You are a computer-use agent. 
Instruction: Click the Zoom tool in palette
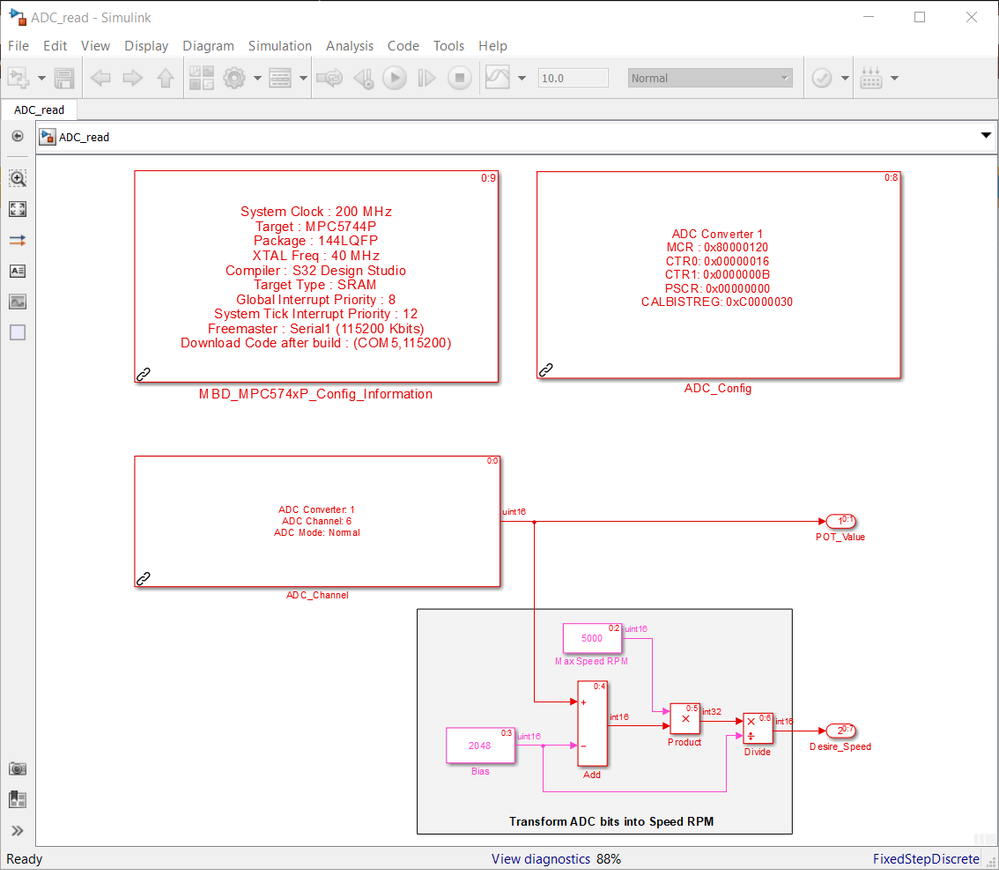click(x=18, y=178)
